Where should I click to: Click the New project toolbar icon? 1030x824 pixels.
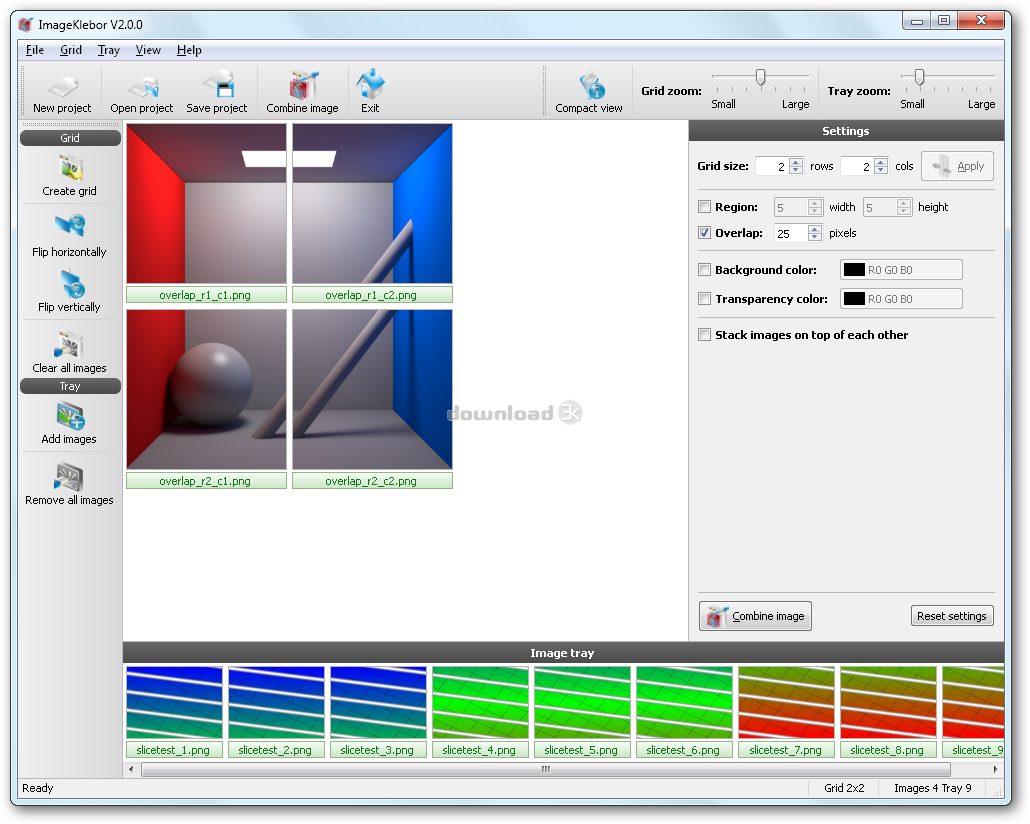pyautogui.click(x=61, y=92)
